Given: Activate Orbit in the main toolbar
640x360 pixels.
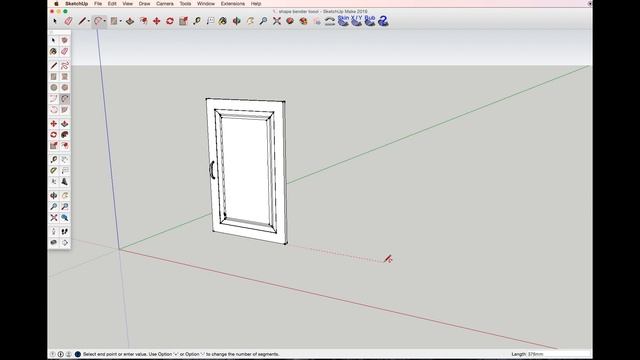Looking at the screenshot, I should 236,21.
